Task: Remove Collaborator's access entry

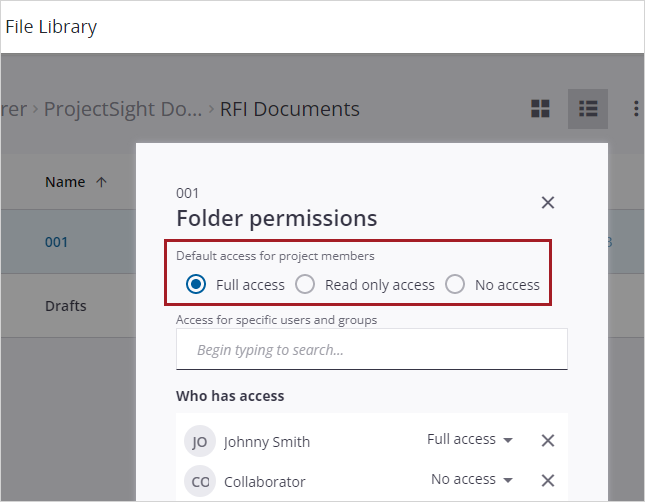Action: 548,480
